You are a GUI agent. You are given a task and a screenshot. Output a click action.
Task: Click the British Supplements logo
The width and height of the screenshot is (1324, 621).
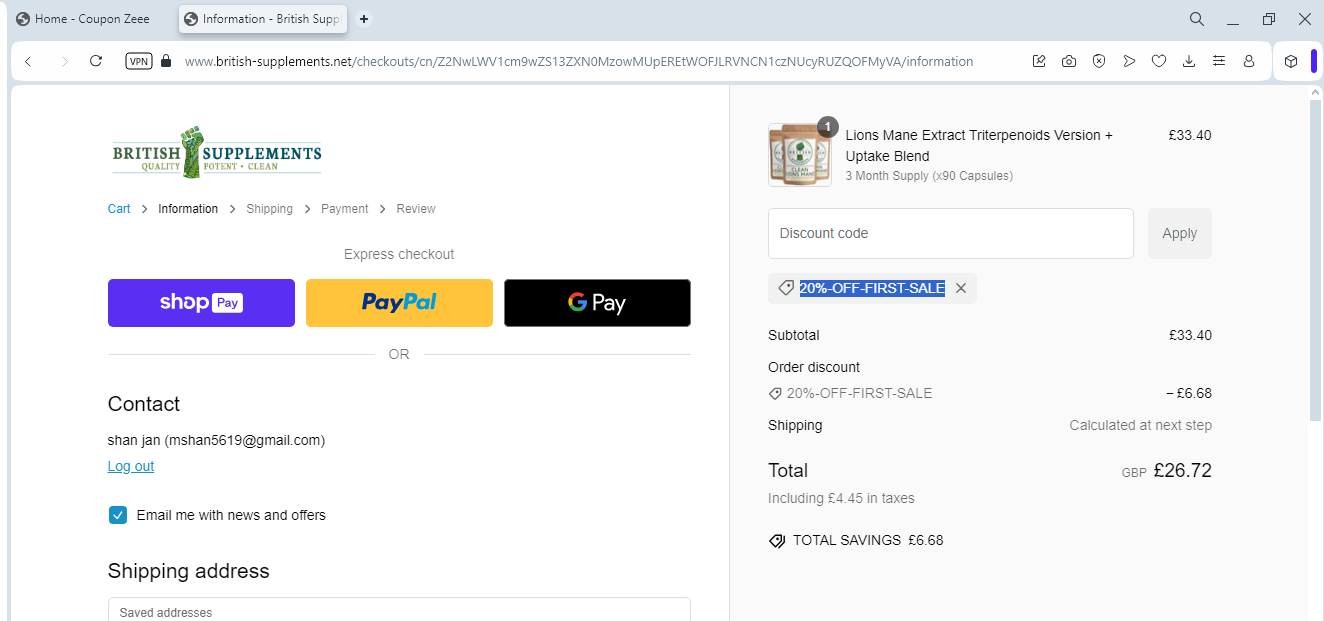pos(217,152)
